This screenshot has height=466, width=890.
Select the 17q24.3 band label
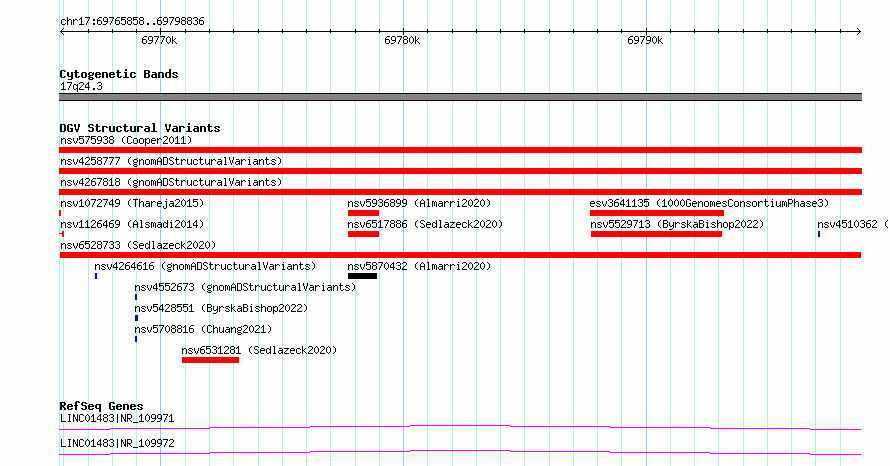(81, 86)
